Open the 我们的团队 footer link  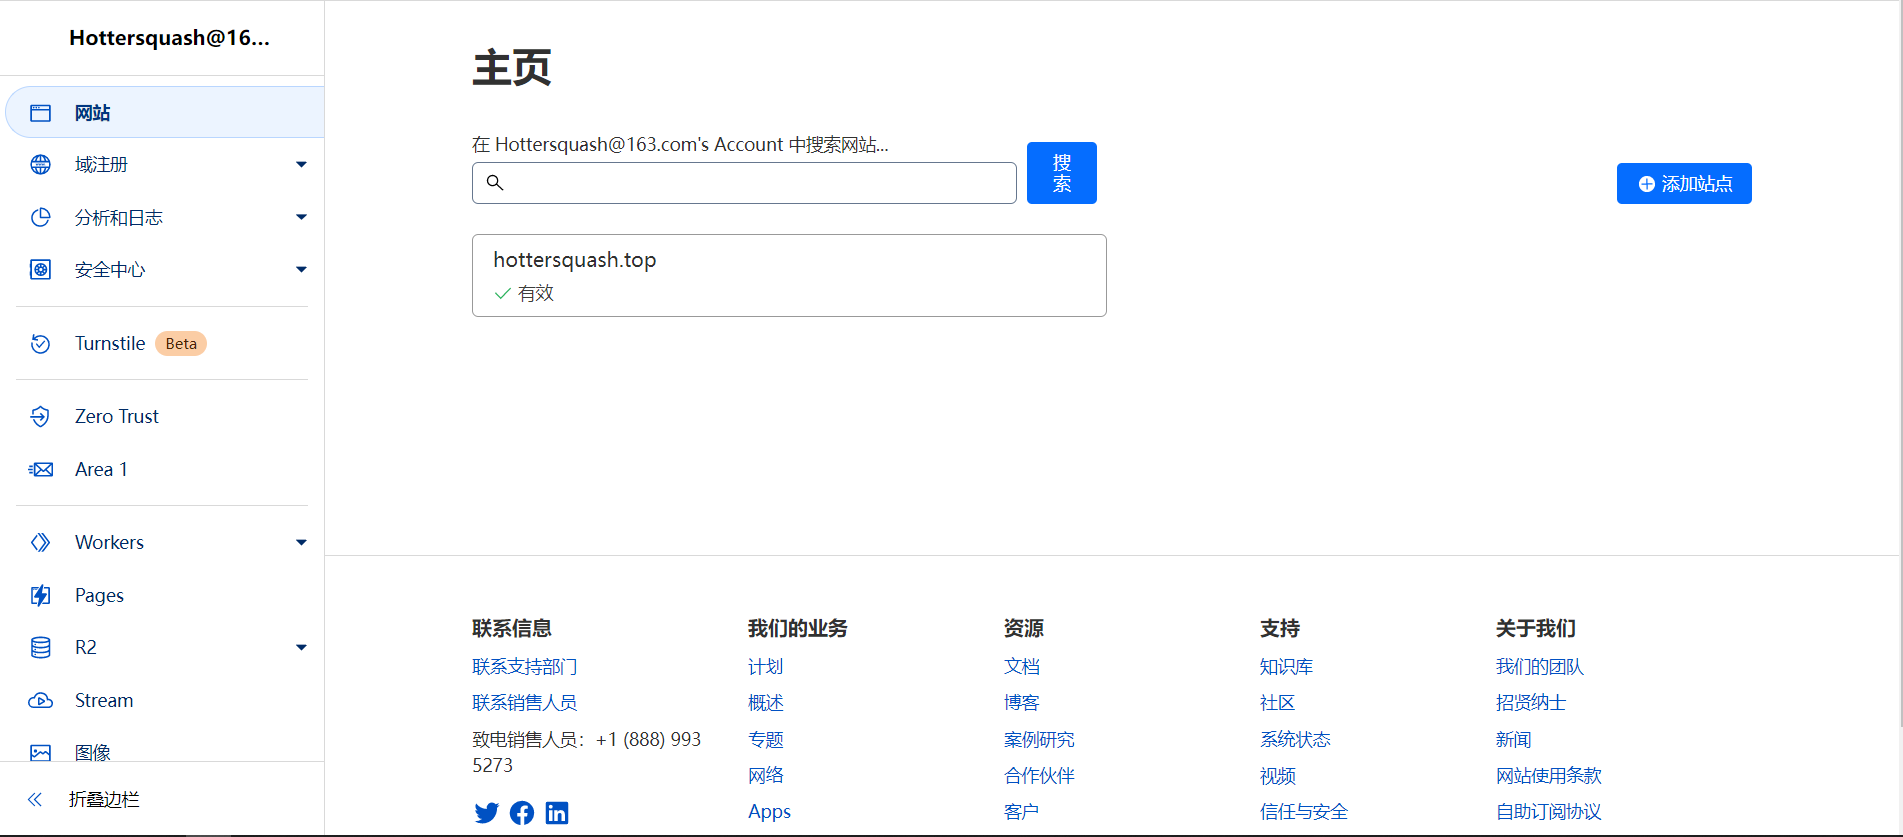[x=1540, y=667]
